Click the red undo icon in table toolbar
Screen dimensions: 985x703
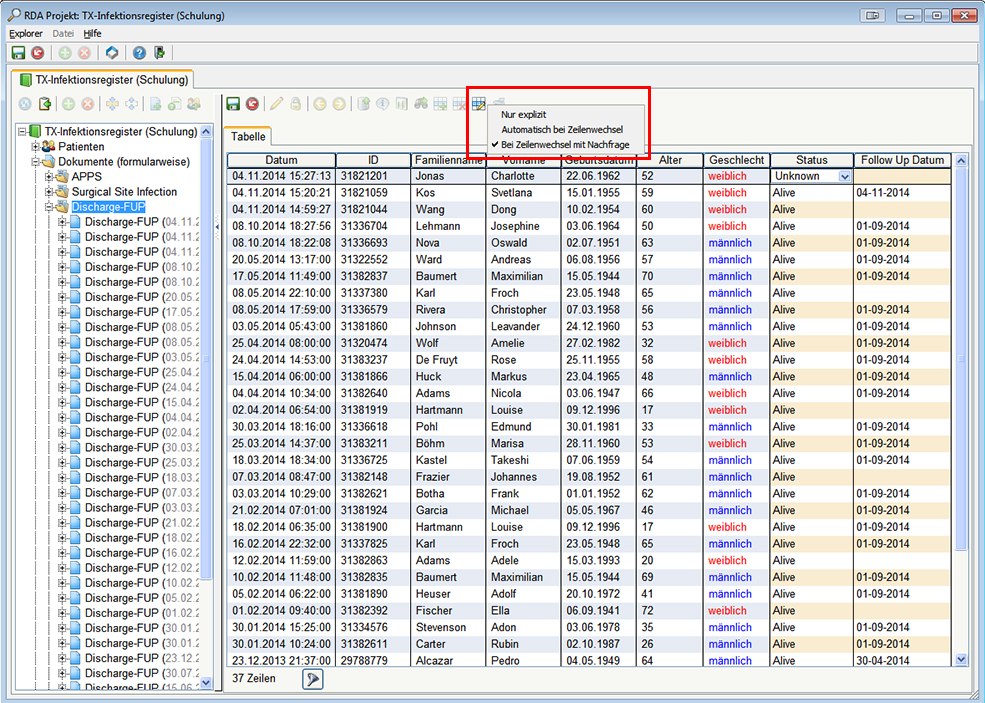[252, 103]
